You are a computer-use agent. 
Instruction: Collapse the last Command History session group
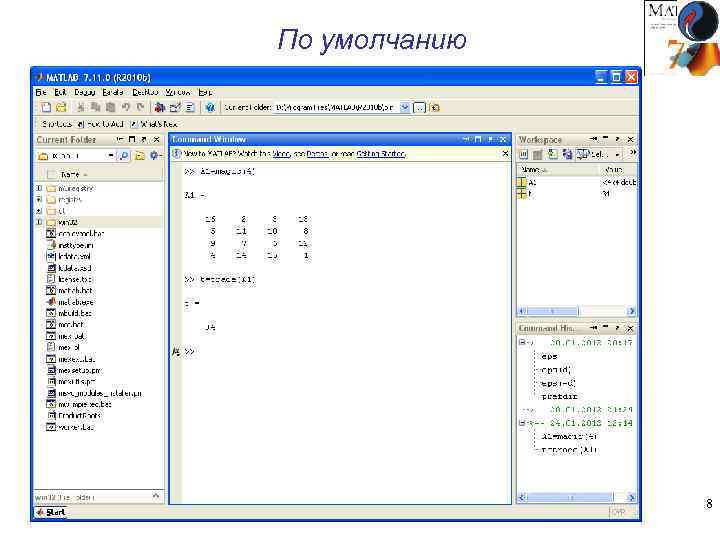click(x=522, y=423)
